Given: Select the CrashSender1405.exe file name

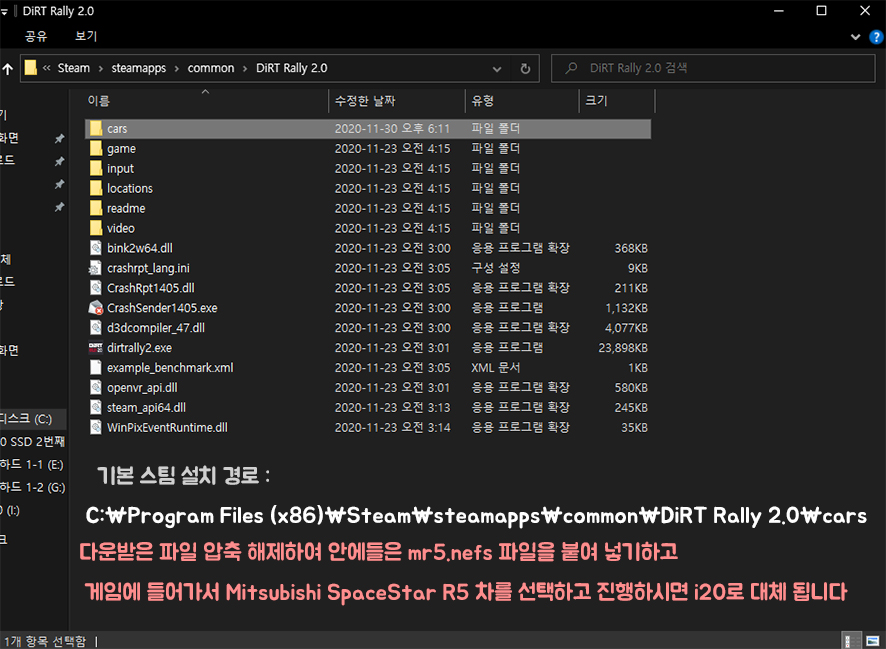Looking at the screenshot, I should [x=162, y=308].
